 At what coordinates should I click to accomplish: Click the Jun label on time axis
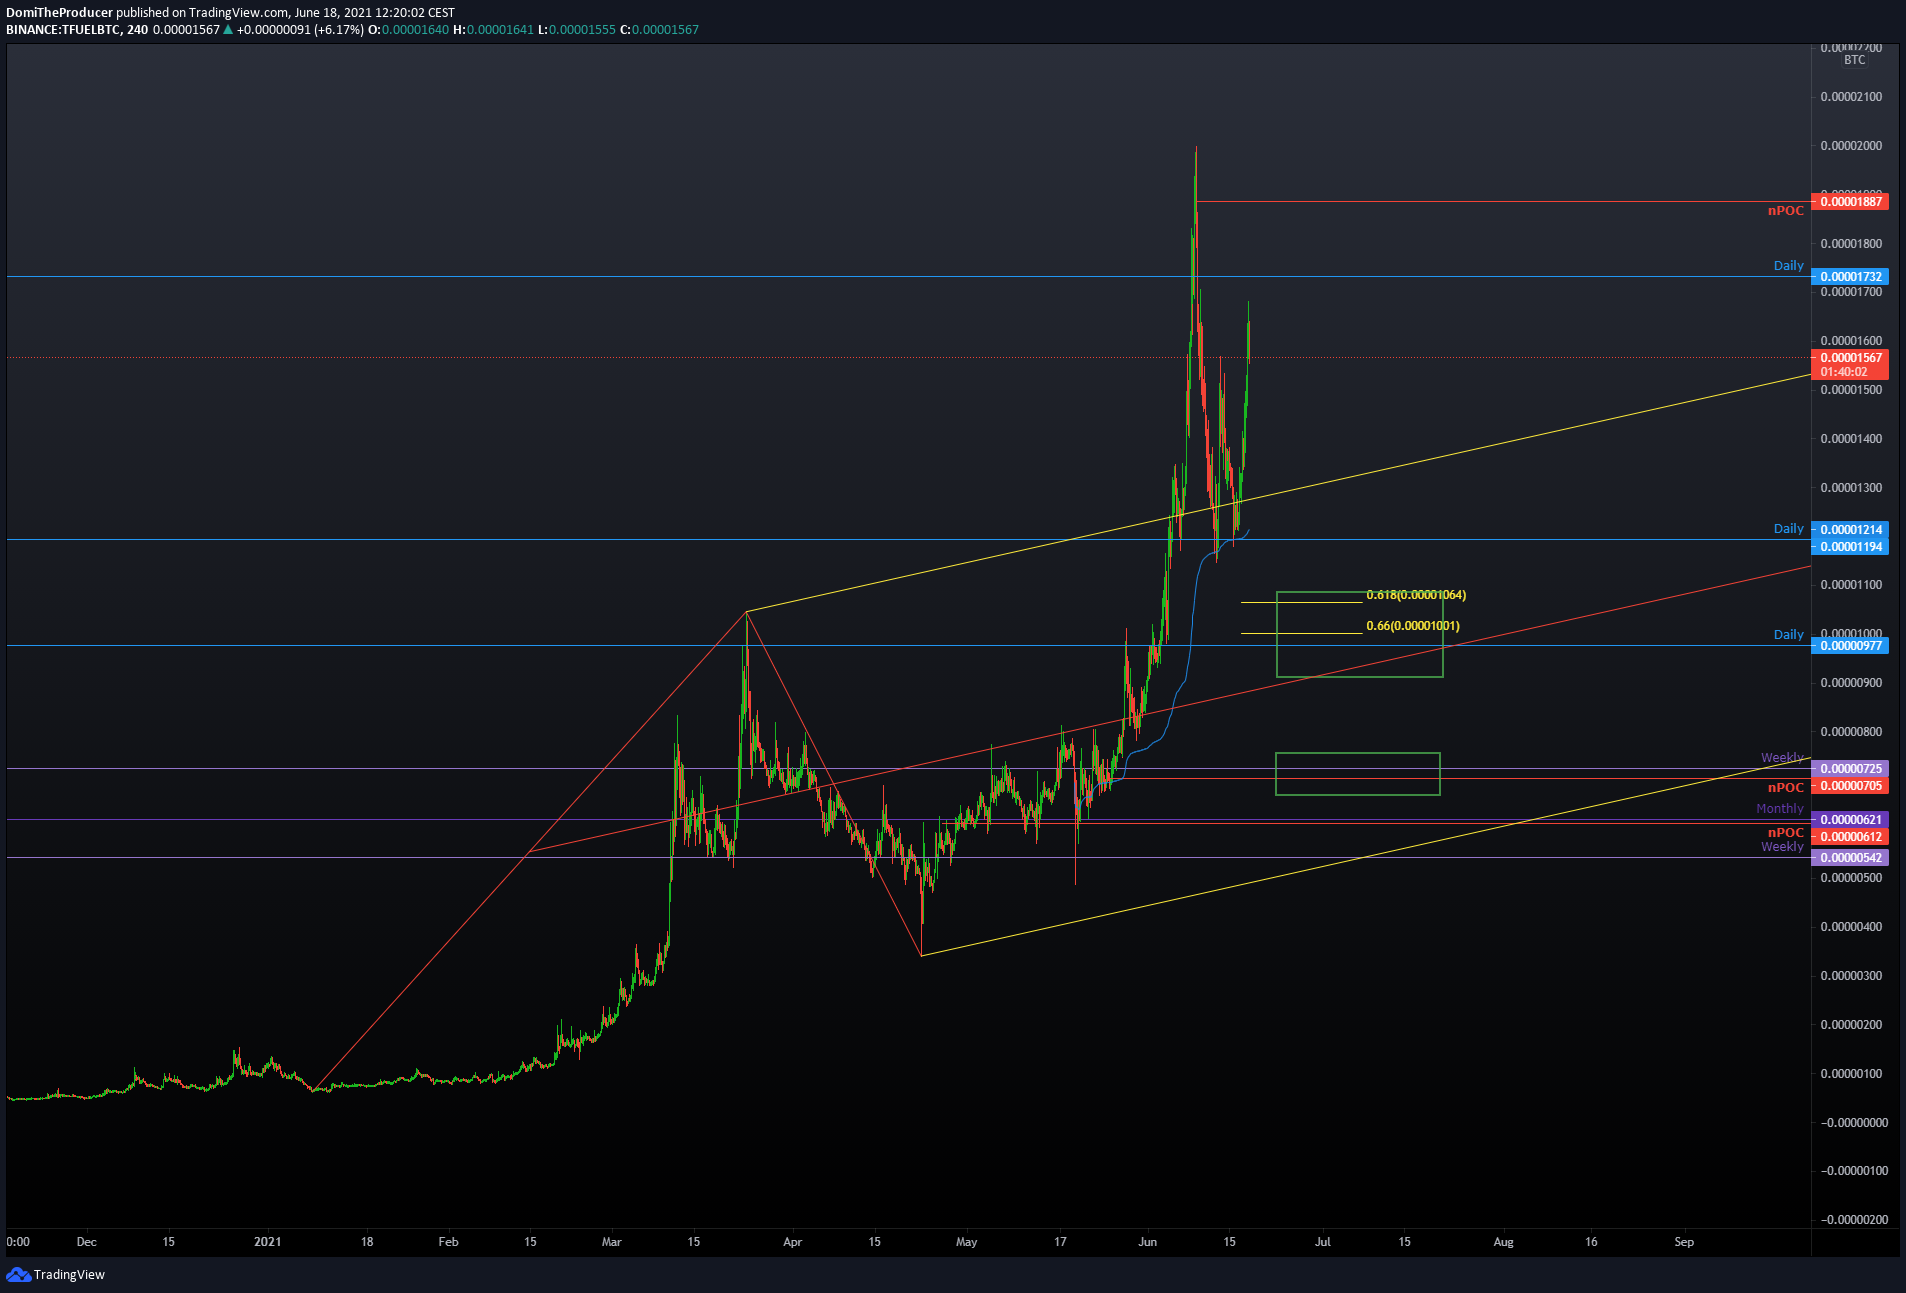(1148, 1242)
